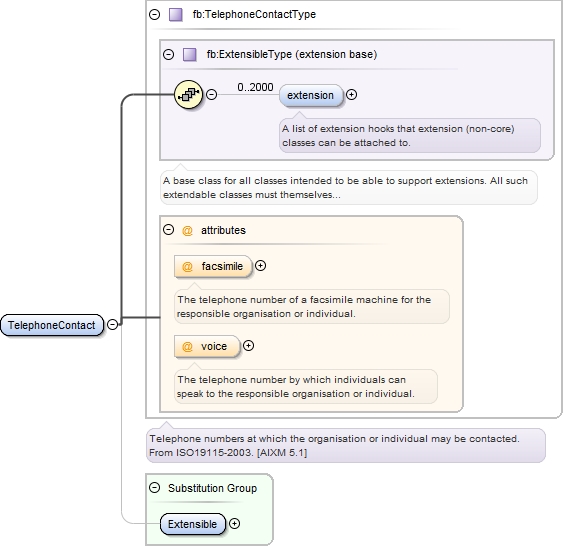Collapse the fb:TelephoneContactType box
564x547 pixels.
(x=155, y=14)
